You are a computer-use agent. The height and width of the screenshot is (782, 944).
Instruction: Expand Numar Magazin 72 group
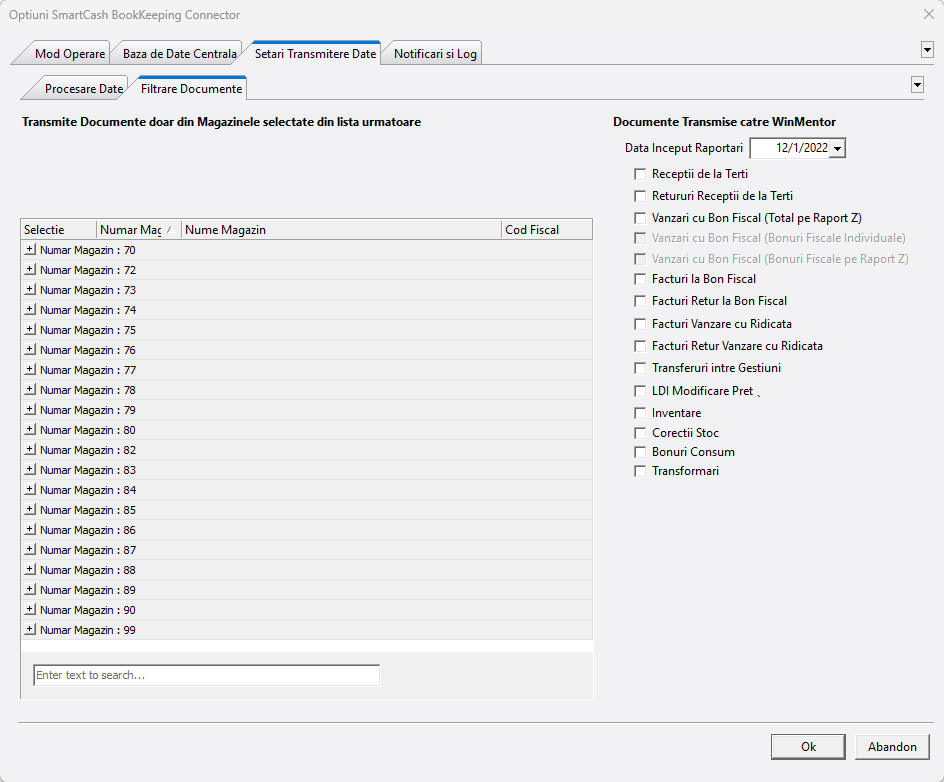point(30,269)
